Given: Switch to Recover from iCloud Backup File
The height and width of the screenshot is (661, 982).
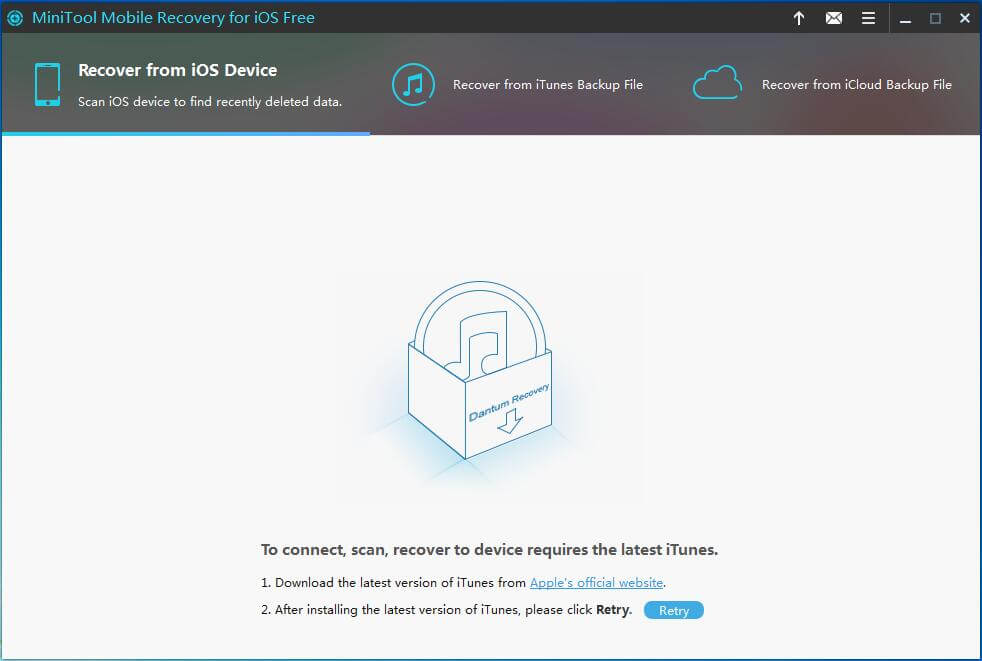Looking at the screenshot, I should [856, 85].
